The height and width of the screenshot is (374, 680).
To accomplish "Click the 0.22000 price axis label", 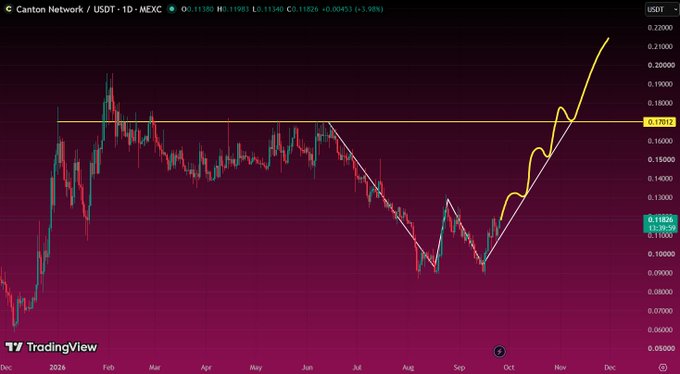I will 661,27.
